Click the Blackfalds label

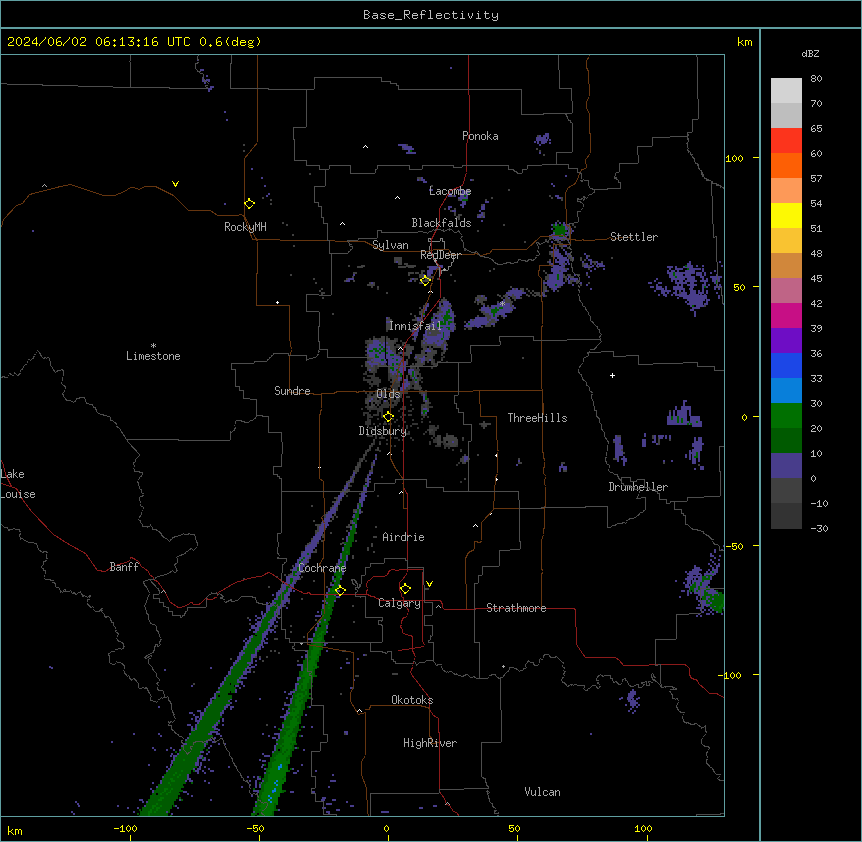click(x=441, y=223)
